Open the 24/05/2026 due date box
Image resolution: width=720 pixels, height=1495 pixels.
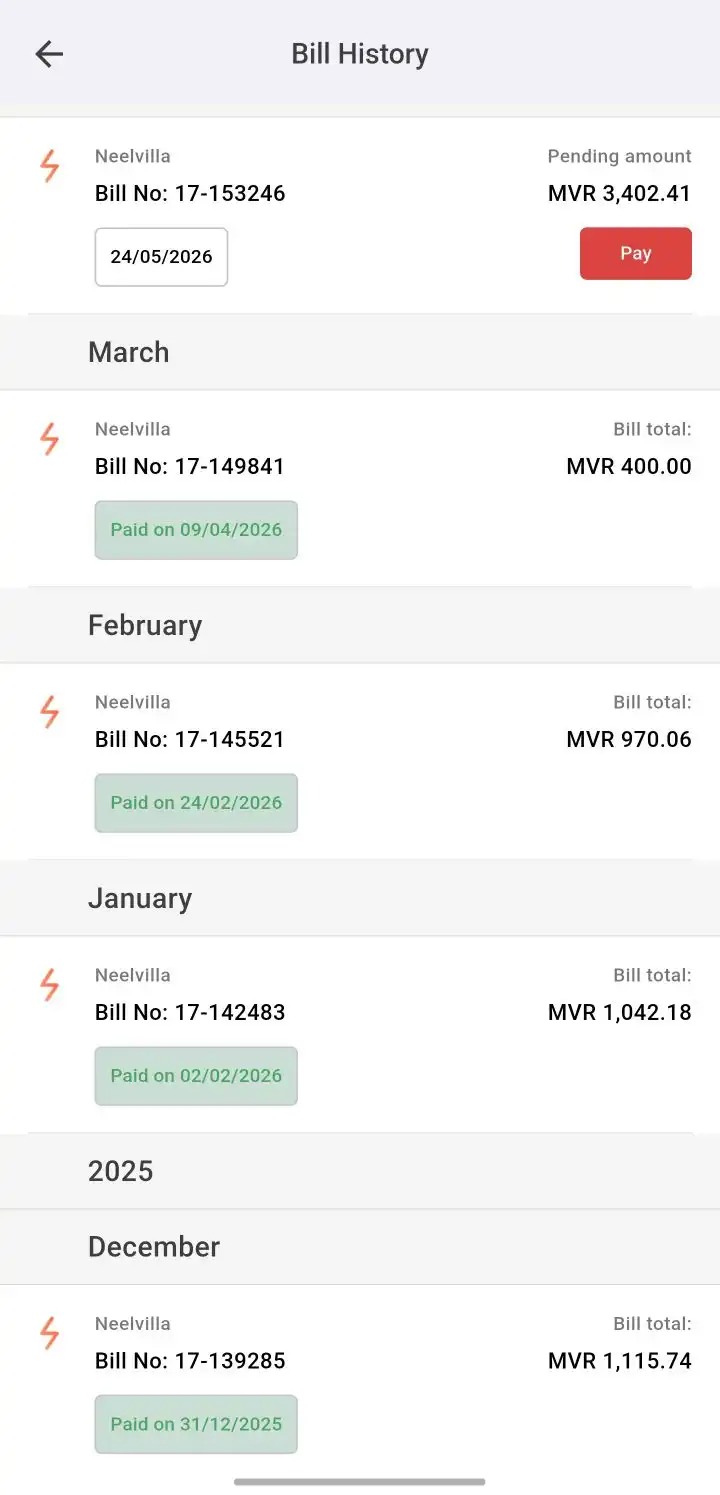[161, 257]
